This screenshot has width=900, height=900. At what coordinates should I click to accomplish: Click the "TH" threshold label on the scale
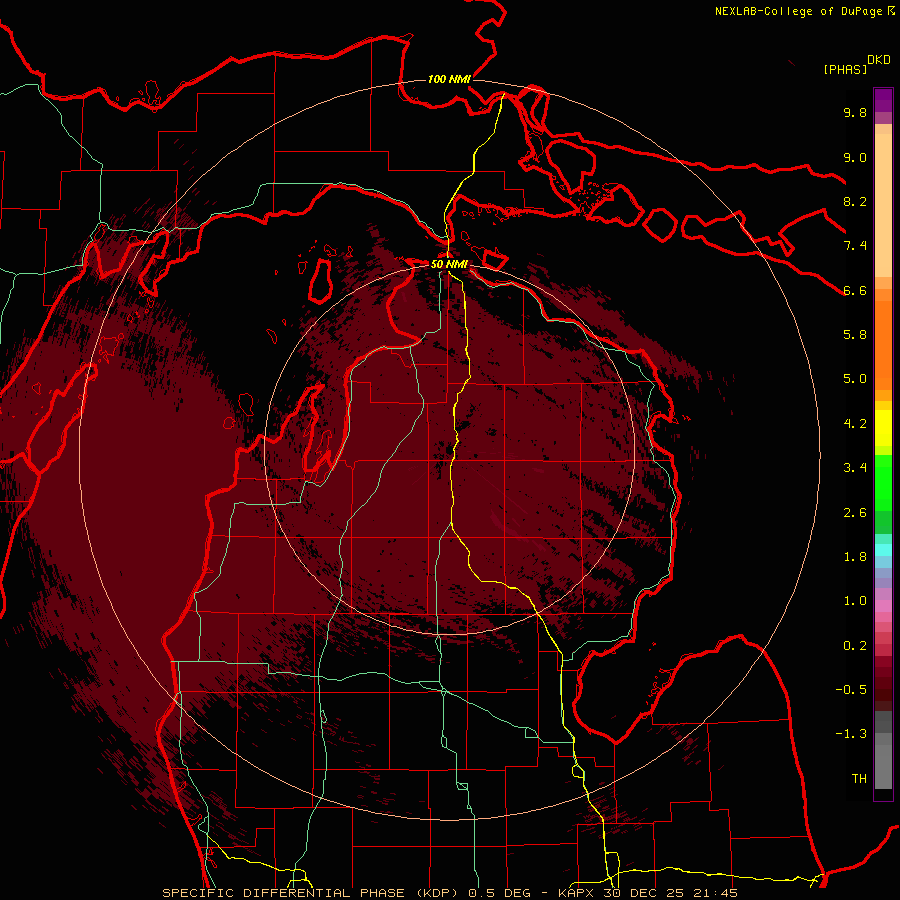859,779
